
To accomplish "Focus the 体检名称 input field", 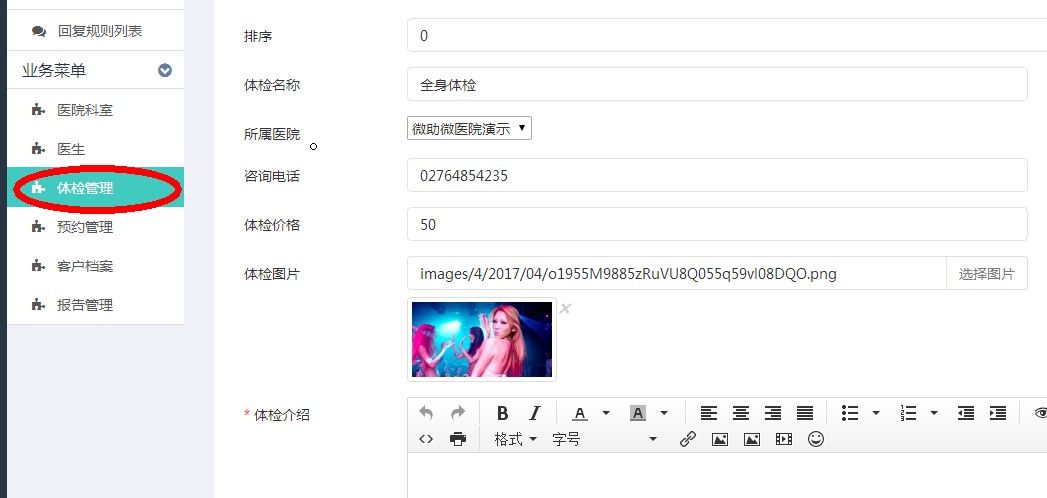I will pyautogui.click(x=717, y=84).
